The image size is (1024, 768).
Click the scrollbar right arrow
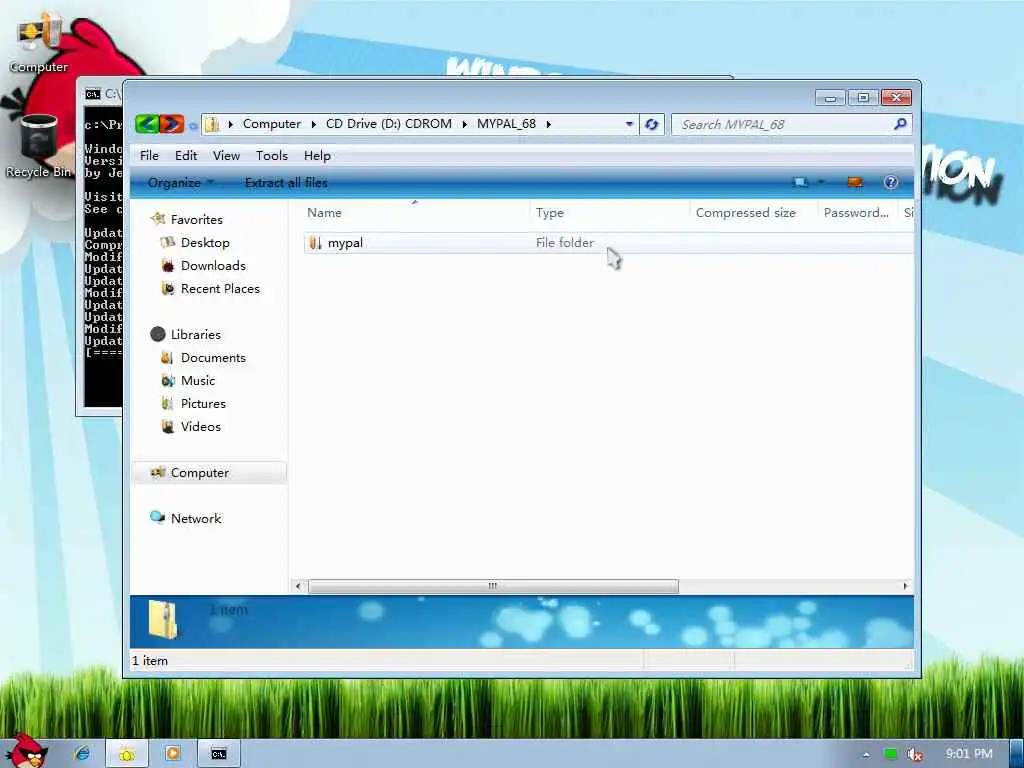click(905, 586)
